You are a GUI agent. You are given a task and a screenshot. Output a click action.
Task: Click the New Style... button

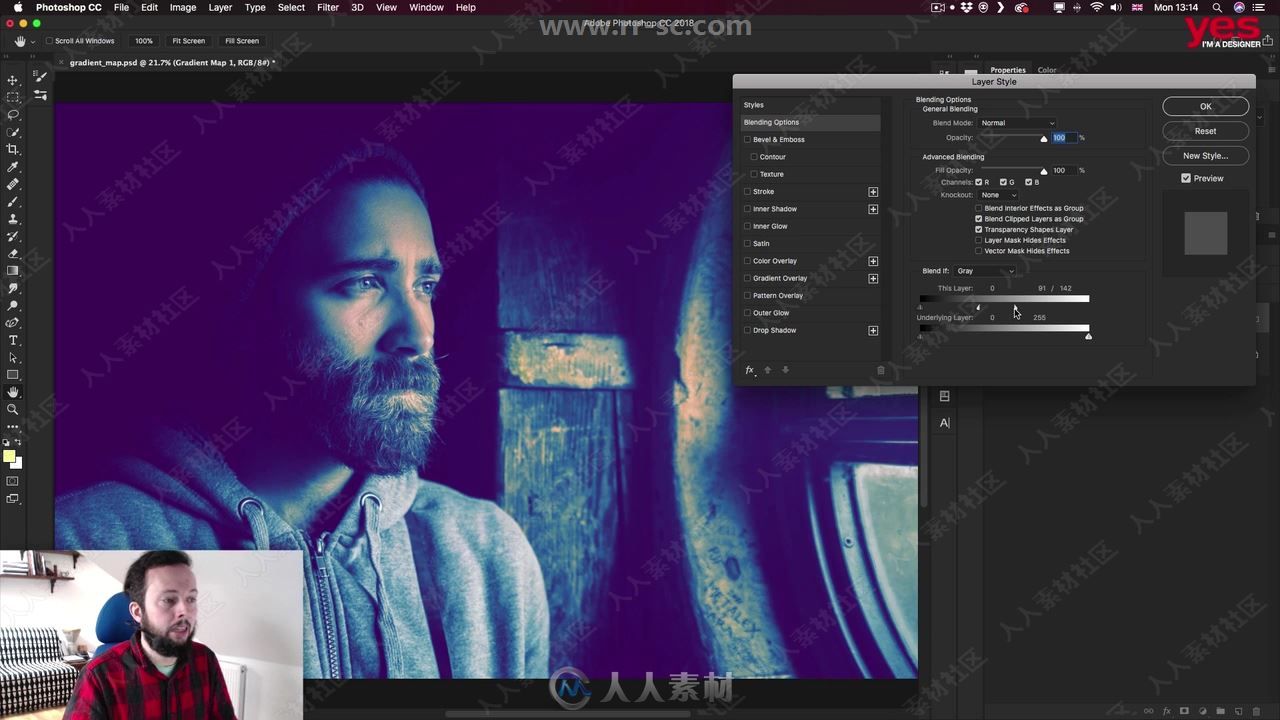(x=1205, y=156)
